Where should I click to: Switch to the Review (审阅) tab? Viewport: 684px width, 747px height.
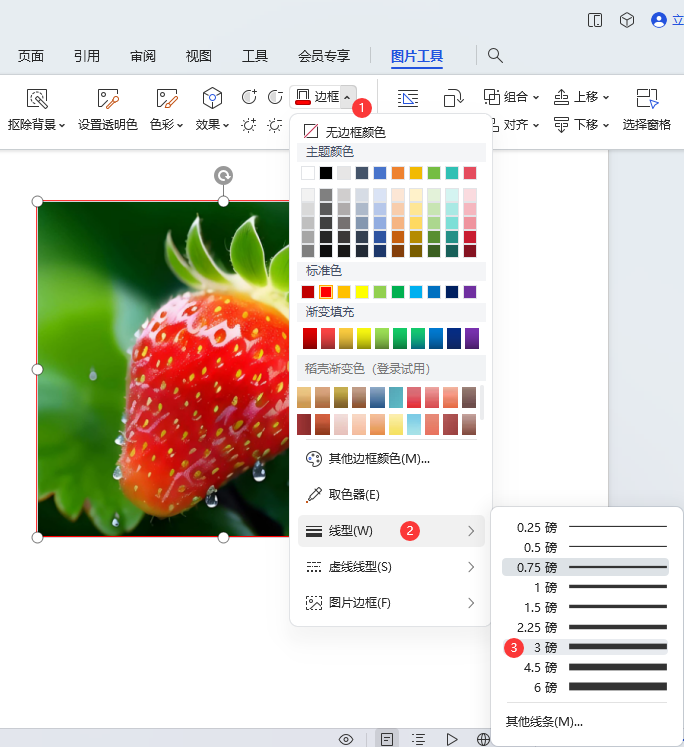142,56
